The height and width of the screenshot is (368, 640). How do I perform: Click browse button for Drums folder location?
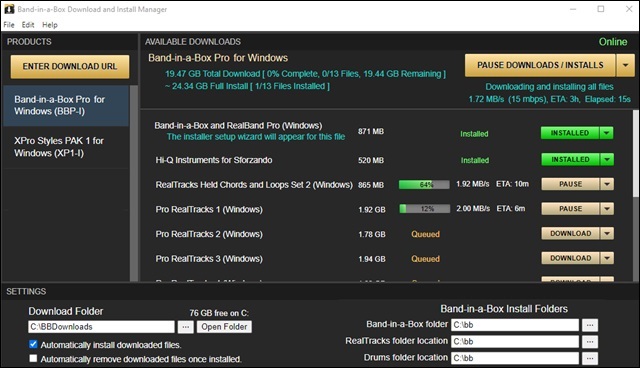click(x=590, y=358)
